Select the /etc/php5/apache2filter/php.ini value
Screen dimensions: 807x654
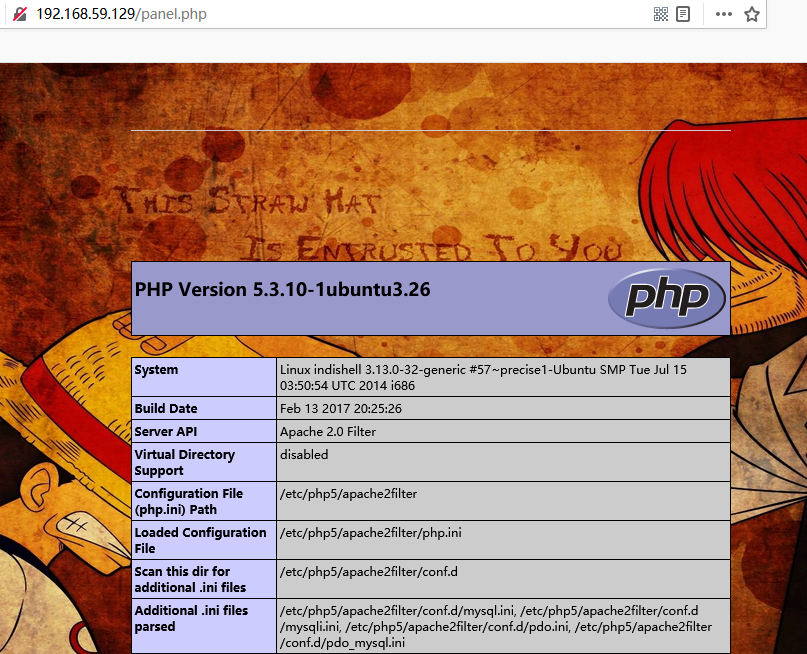pyautogui.click(x=371, y=533)
